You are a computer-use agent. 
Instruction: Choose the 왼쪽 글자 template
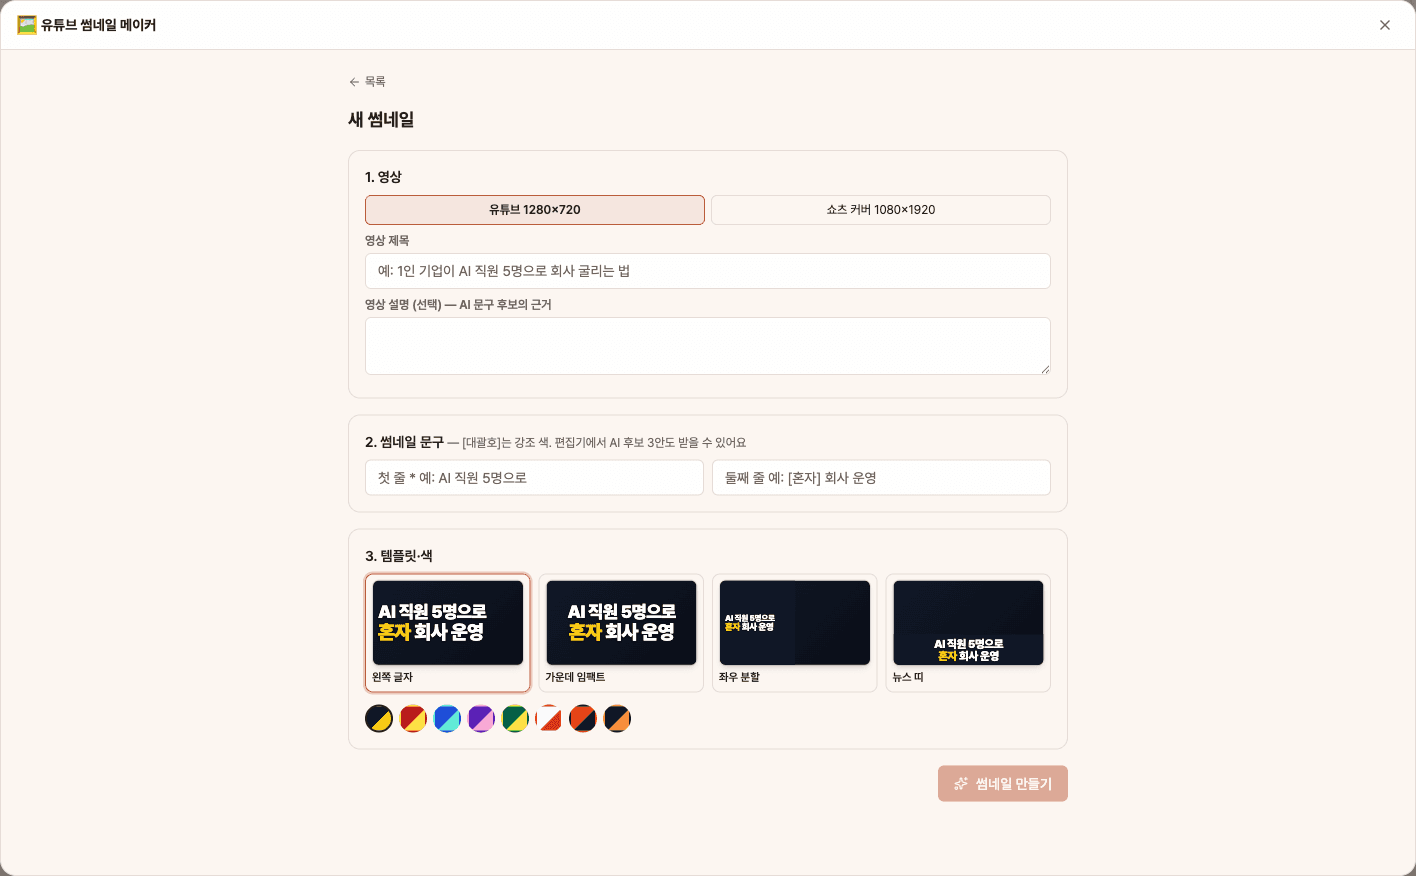(448, 633)
